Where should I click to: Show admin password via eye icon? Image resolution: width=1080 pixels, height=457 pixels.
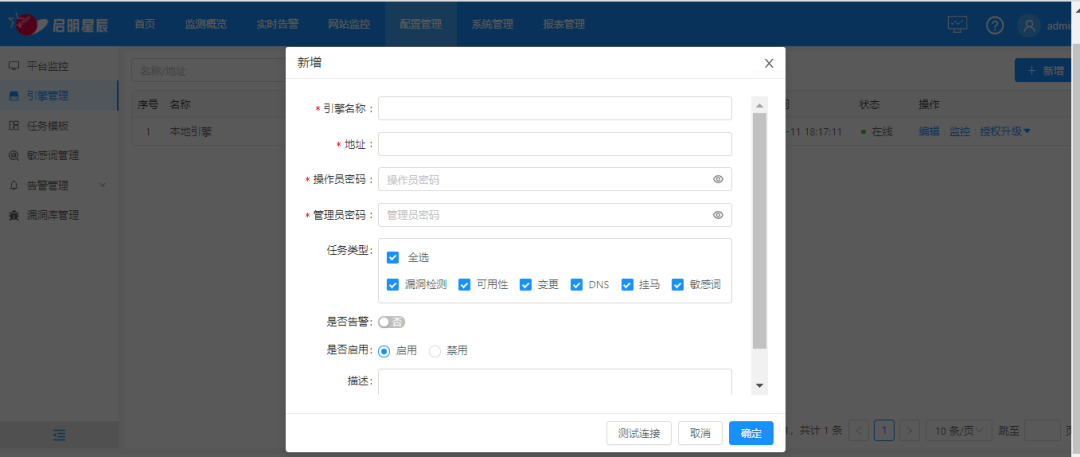point(717,215)
